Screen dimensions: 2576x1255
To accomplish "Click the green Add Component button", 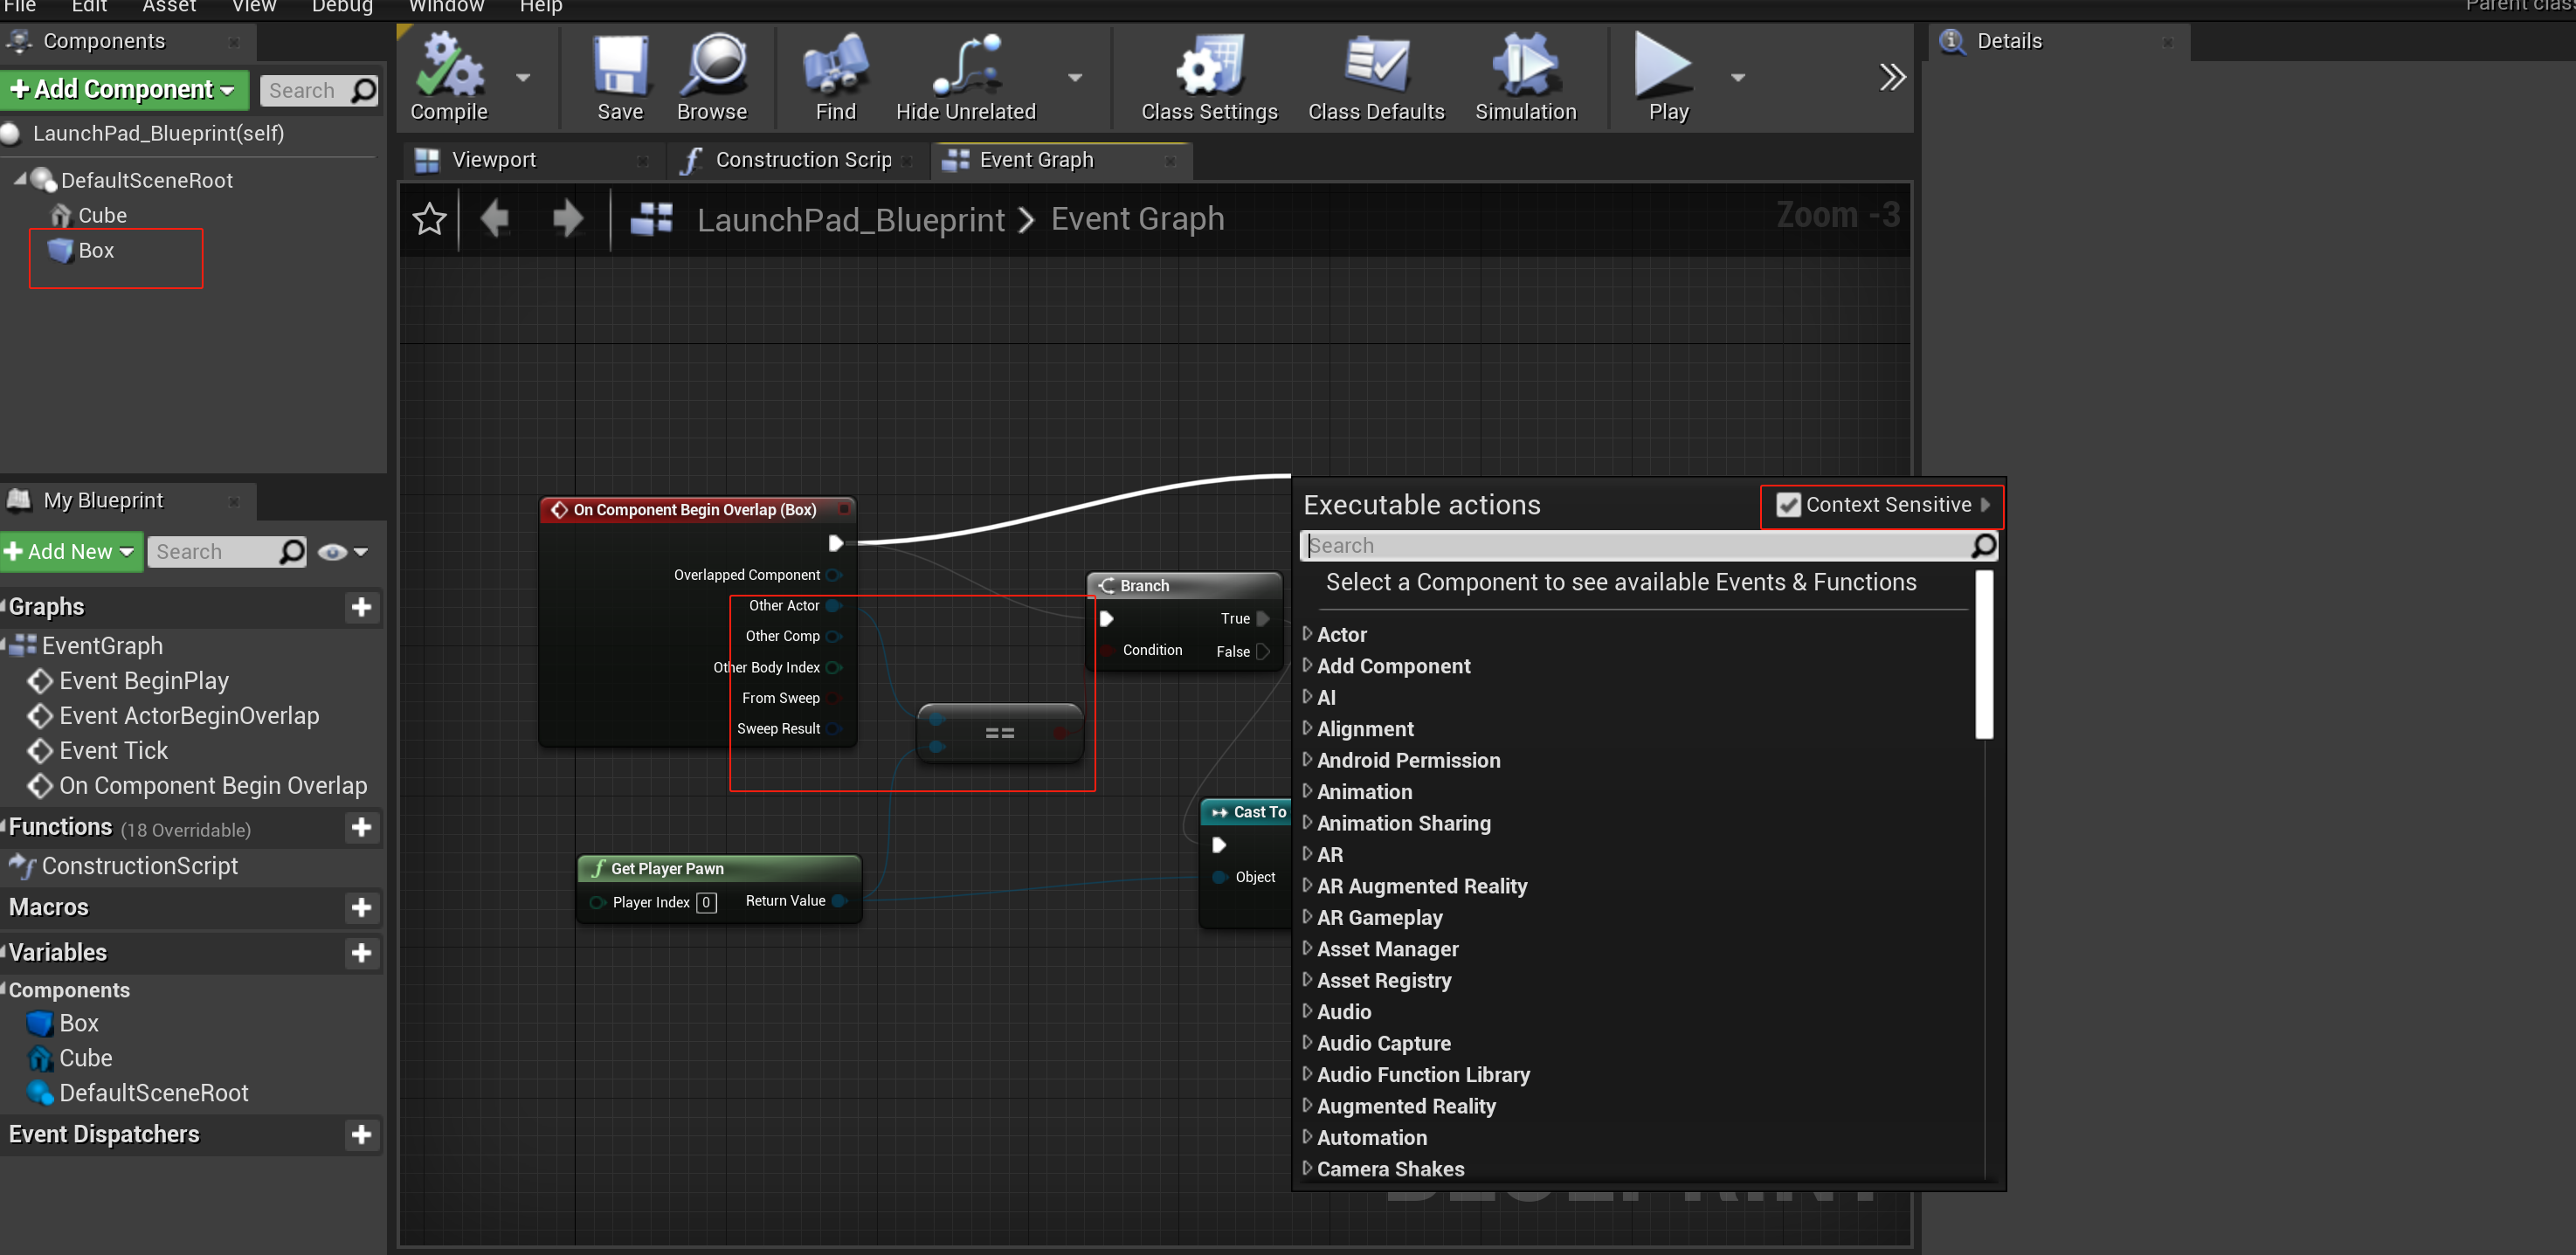I will pyautogui.click(x=123, y=90).
